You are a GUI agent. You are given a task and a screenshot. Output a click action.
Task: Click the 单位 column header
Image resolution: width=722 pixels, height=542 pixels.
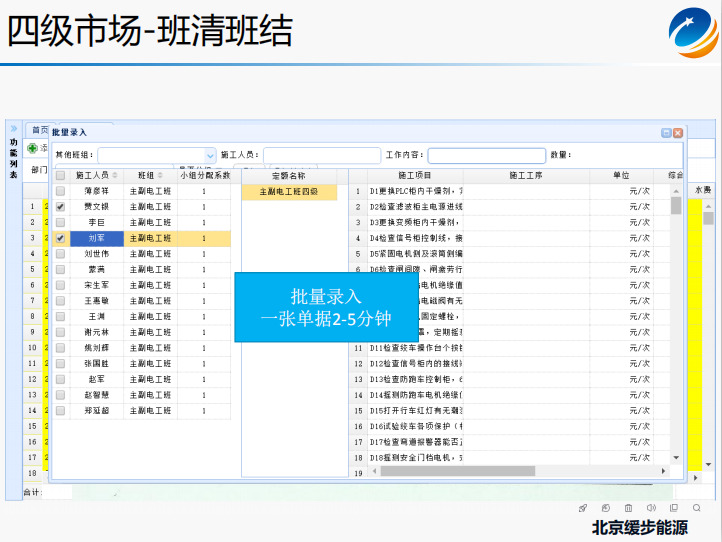pos(621,175)
